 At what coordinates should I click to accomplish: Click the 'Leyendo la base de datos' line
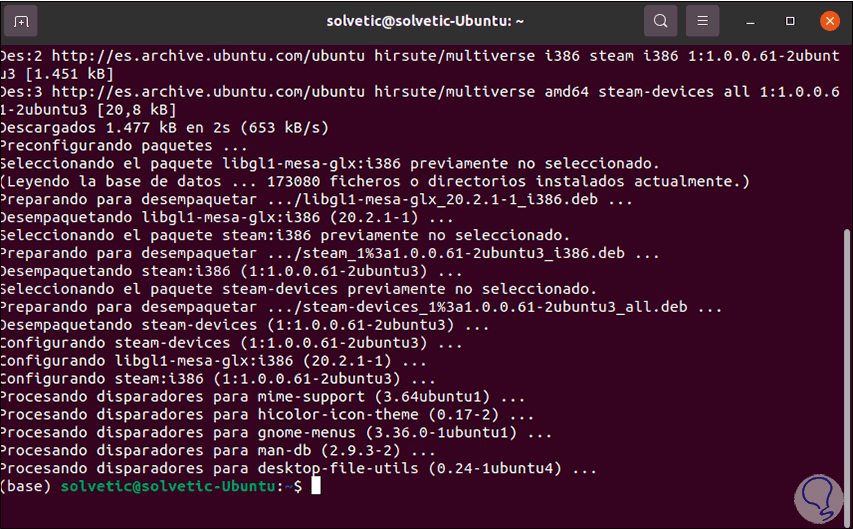pos(375,182)
